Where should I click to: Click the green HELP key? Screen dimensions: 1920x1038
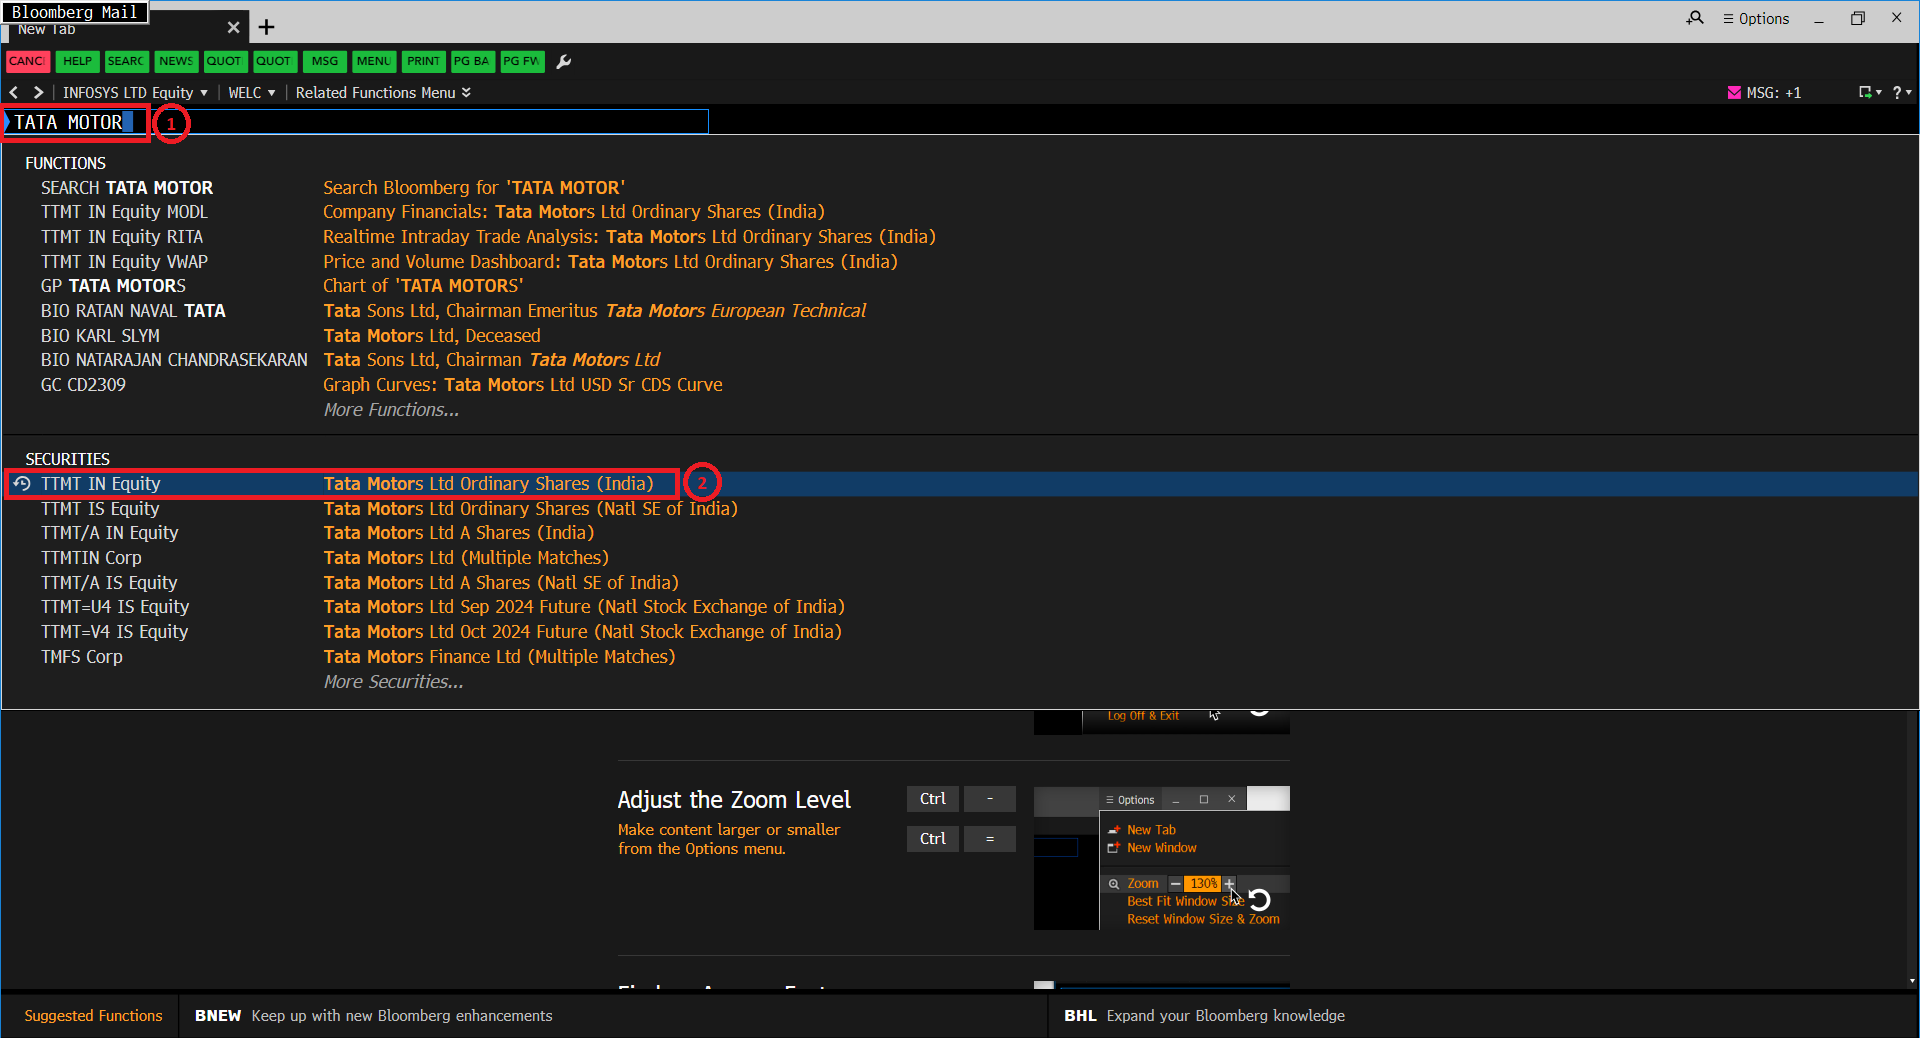(x=77, y=62)
